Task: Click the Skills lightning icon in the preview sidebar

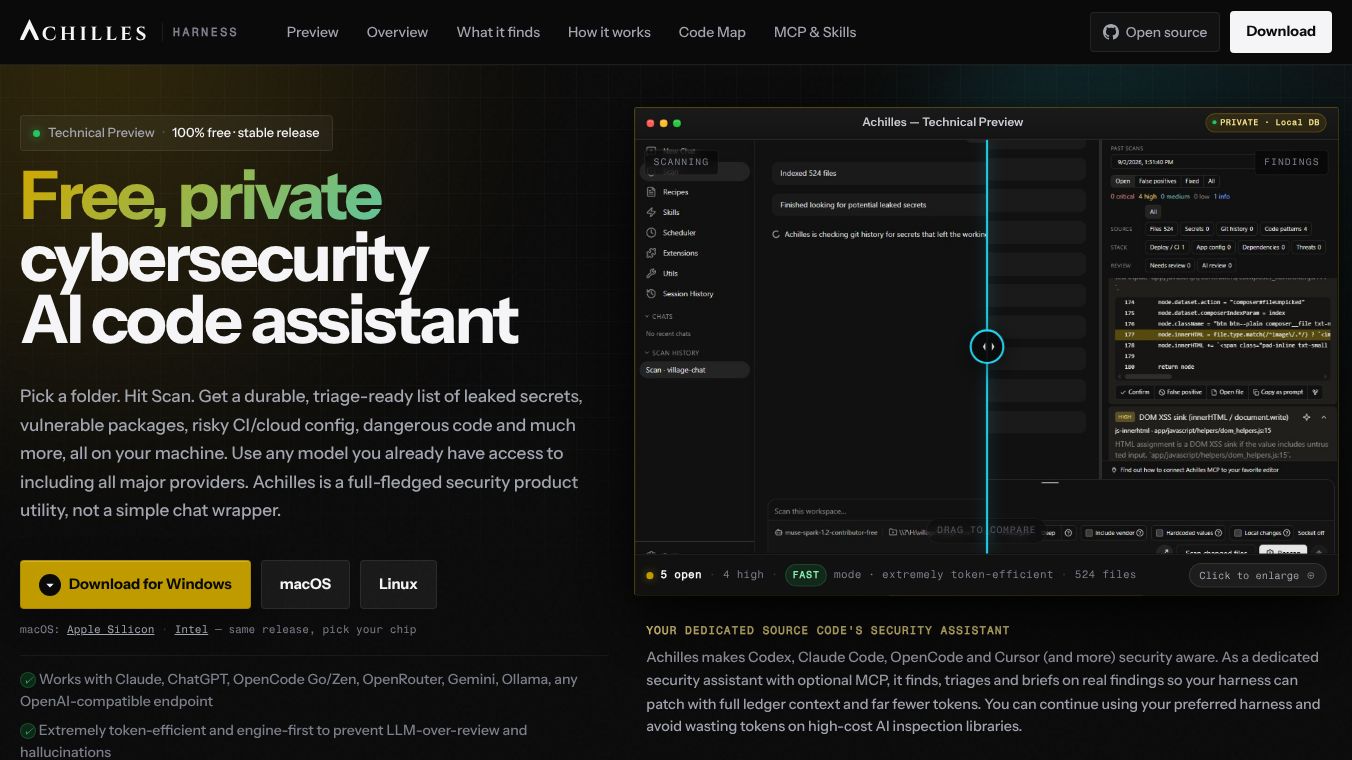Action: coord(652,212)
